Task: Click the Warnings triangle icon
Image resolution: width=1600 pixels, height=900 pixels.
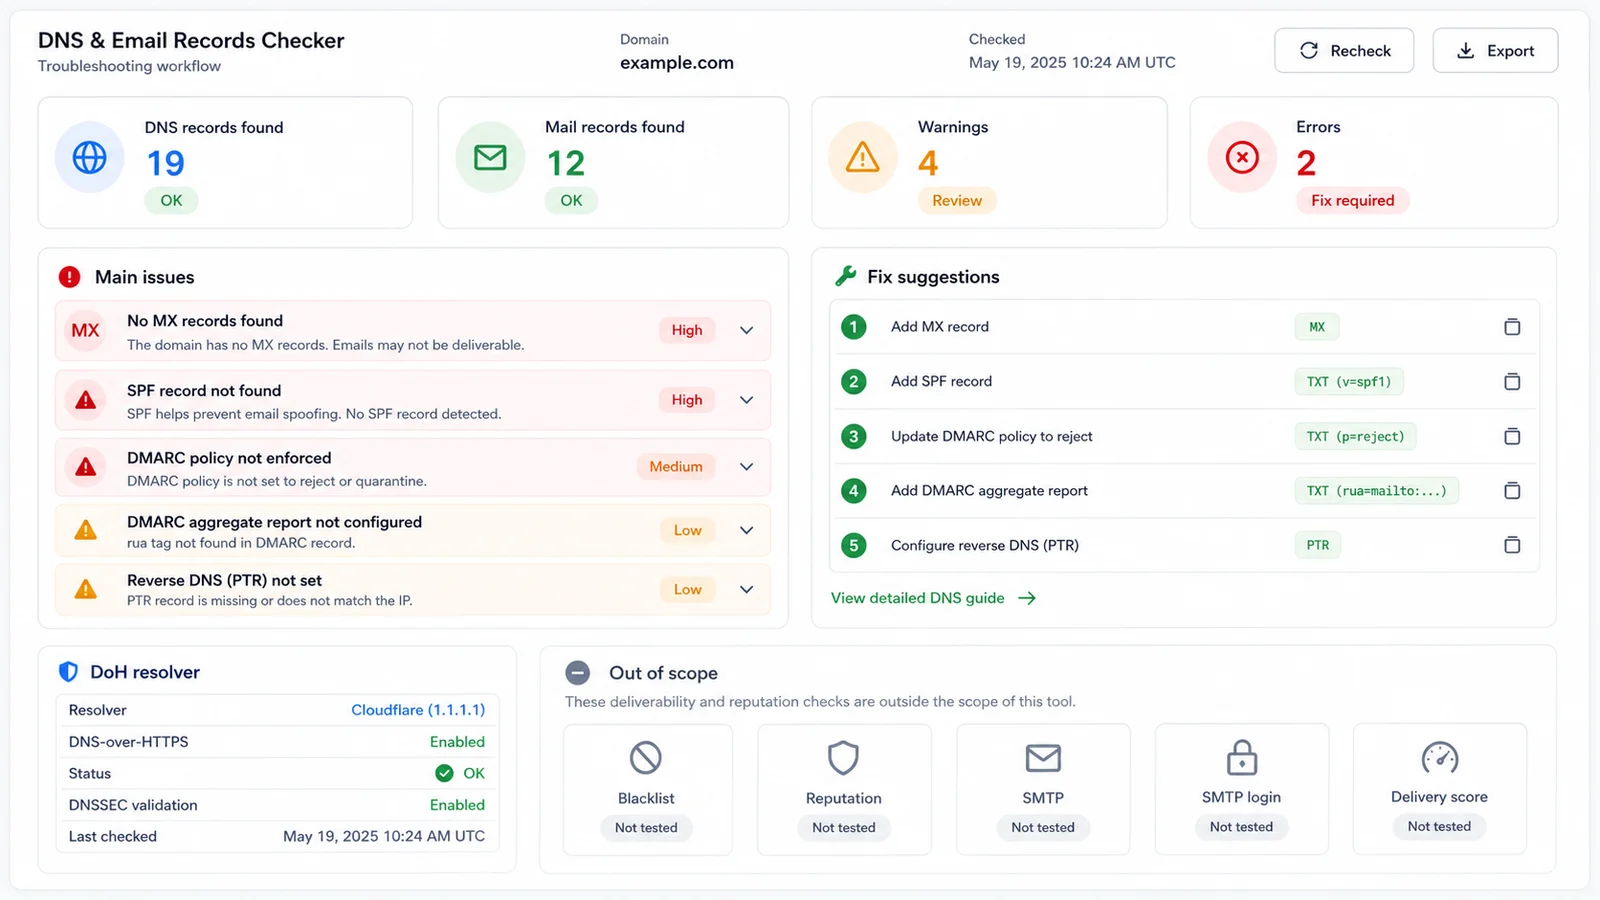Action: point(862,157)
